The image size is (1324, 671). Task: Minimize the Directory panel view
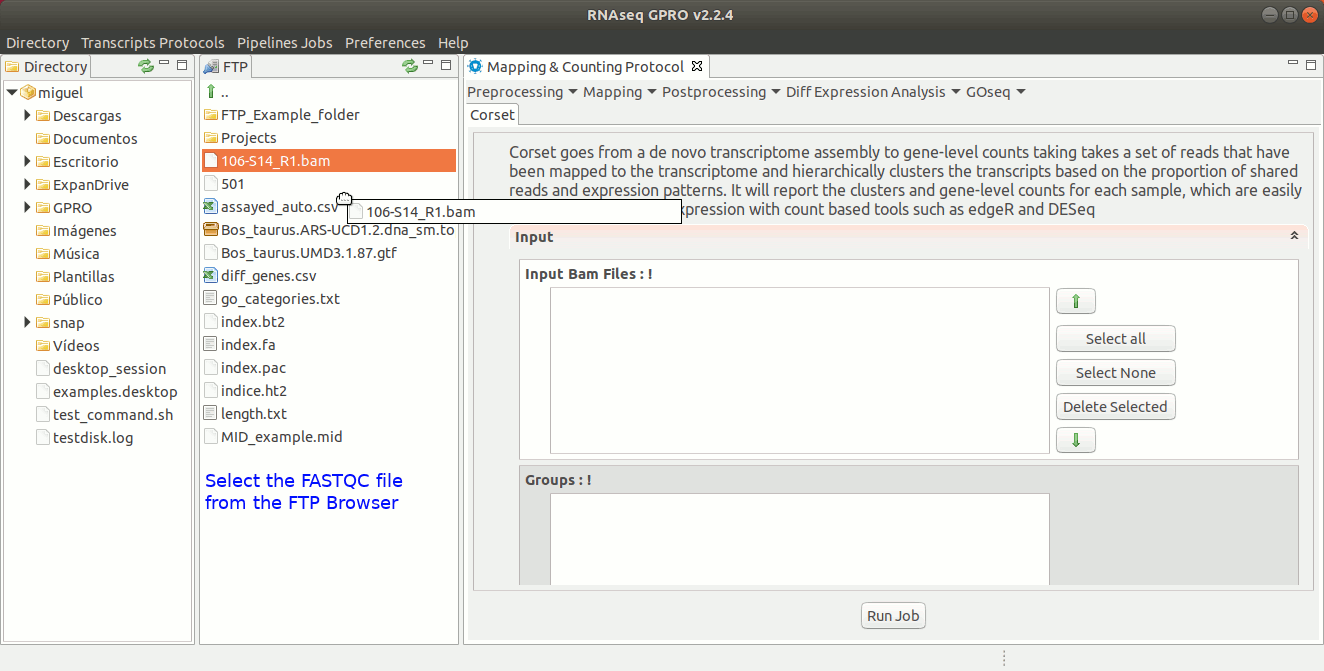(164, 65)
